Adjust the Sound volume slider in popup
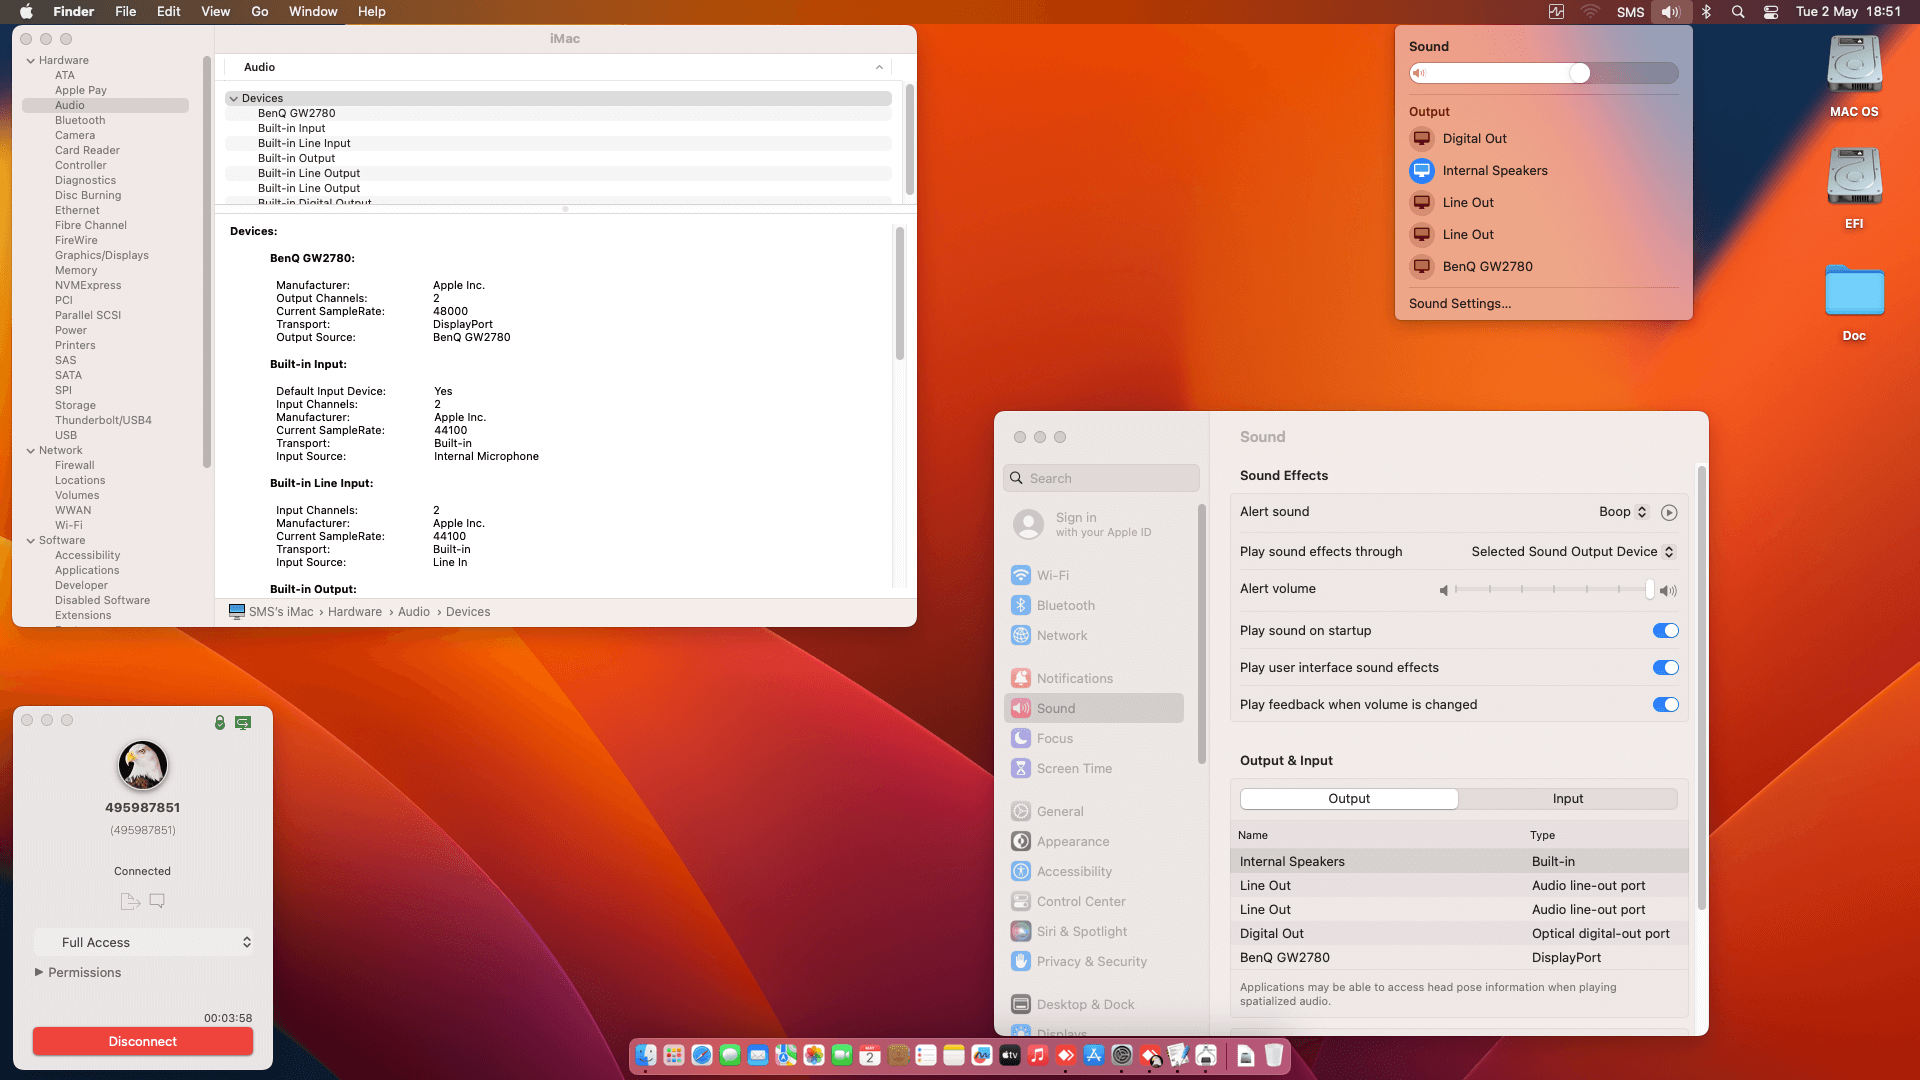 pos(1544,73)
